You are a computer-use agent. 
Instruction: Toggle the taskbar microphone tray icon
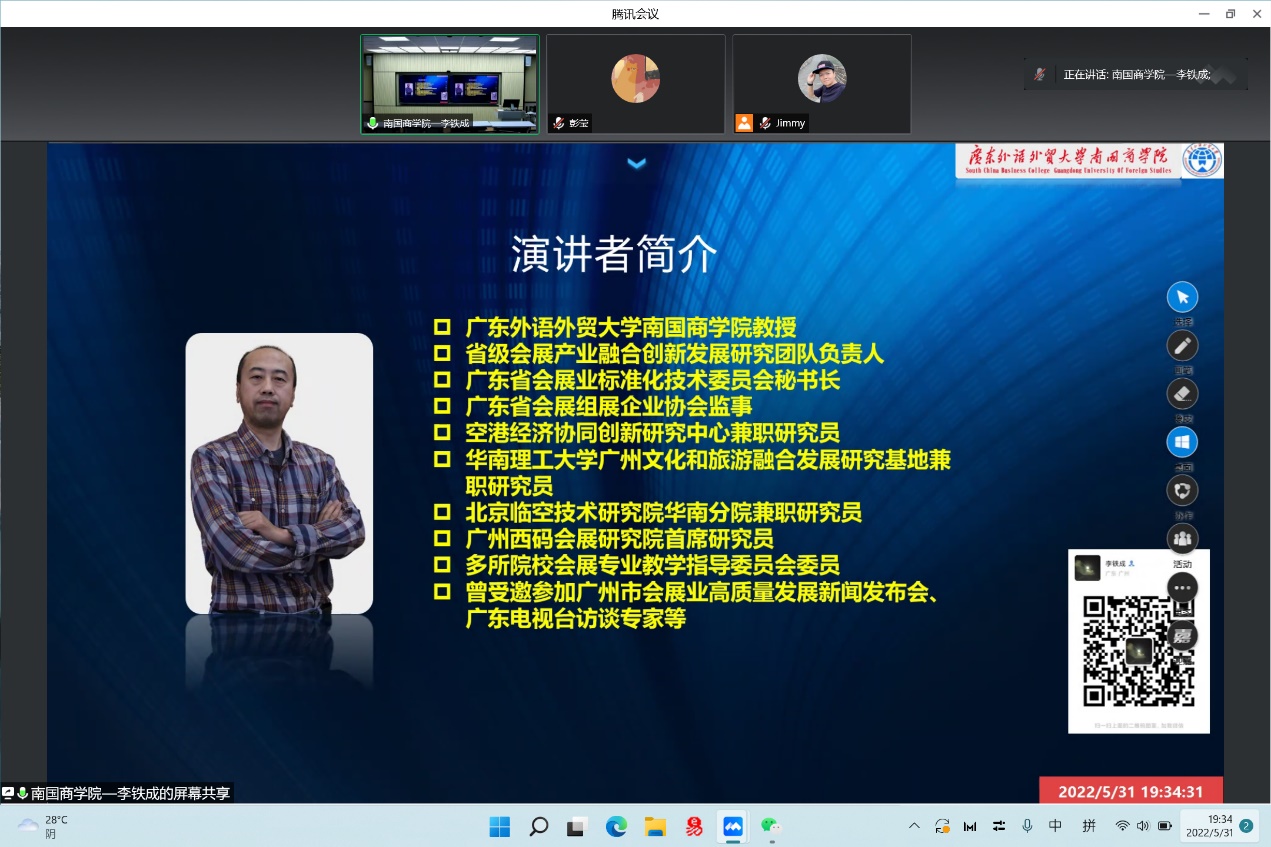click(x=1027, y=826)
